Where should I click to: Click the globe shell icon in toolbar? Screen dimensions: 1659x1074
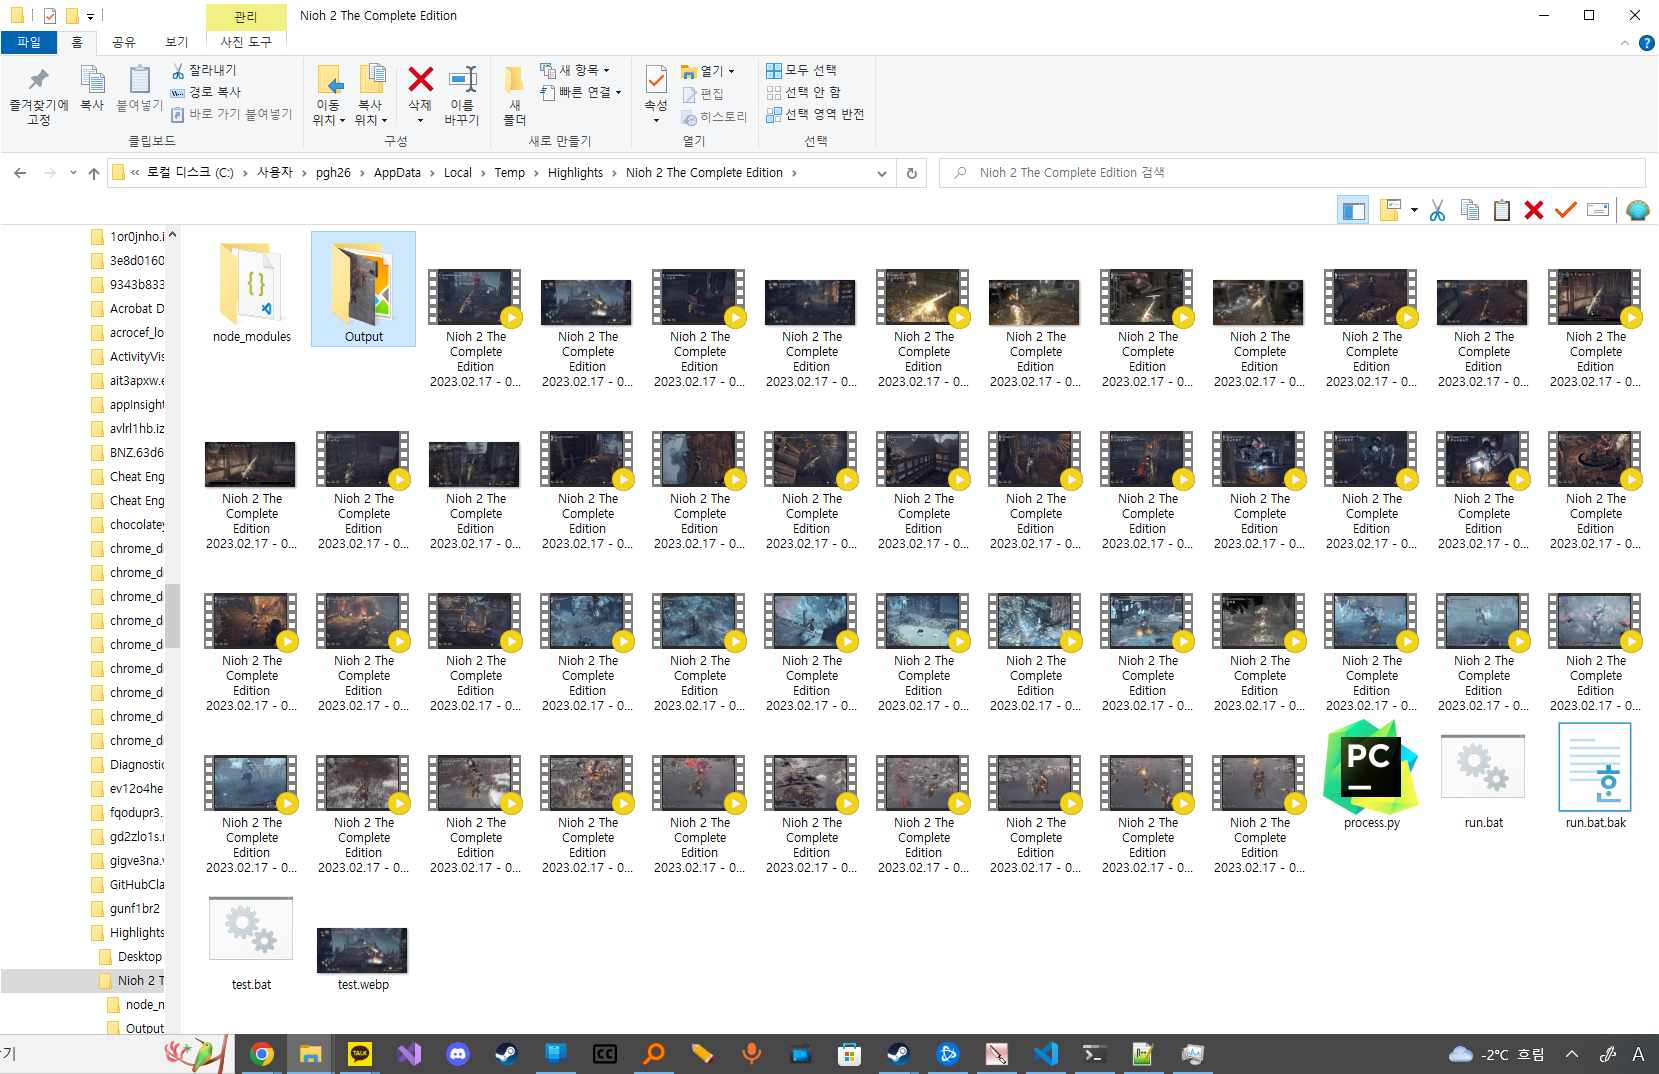[1637, 210]
